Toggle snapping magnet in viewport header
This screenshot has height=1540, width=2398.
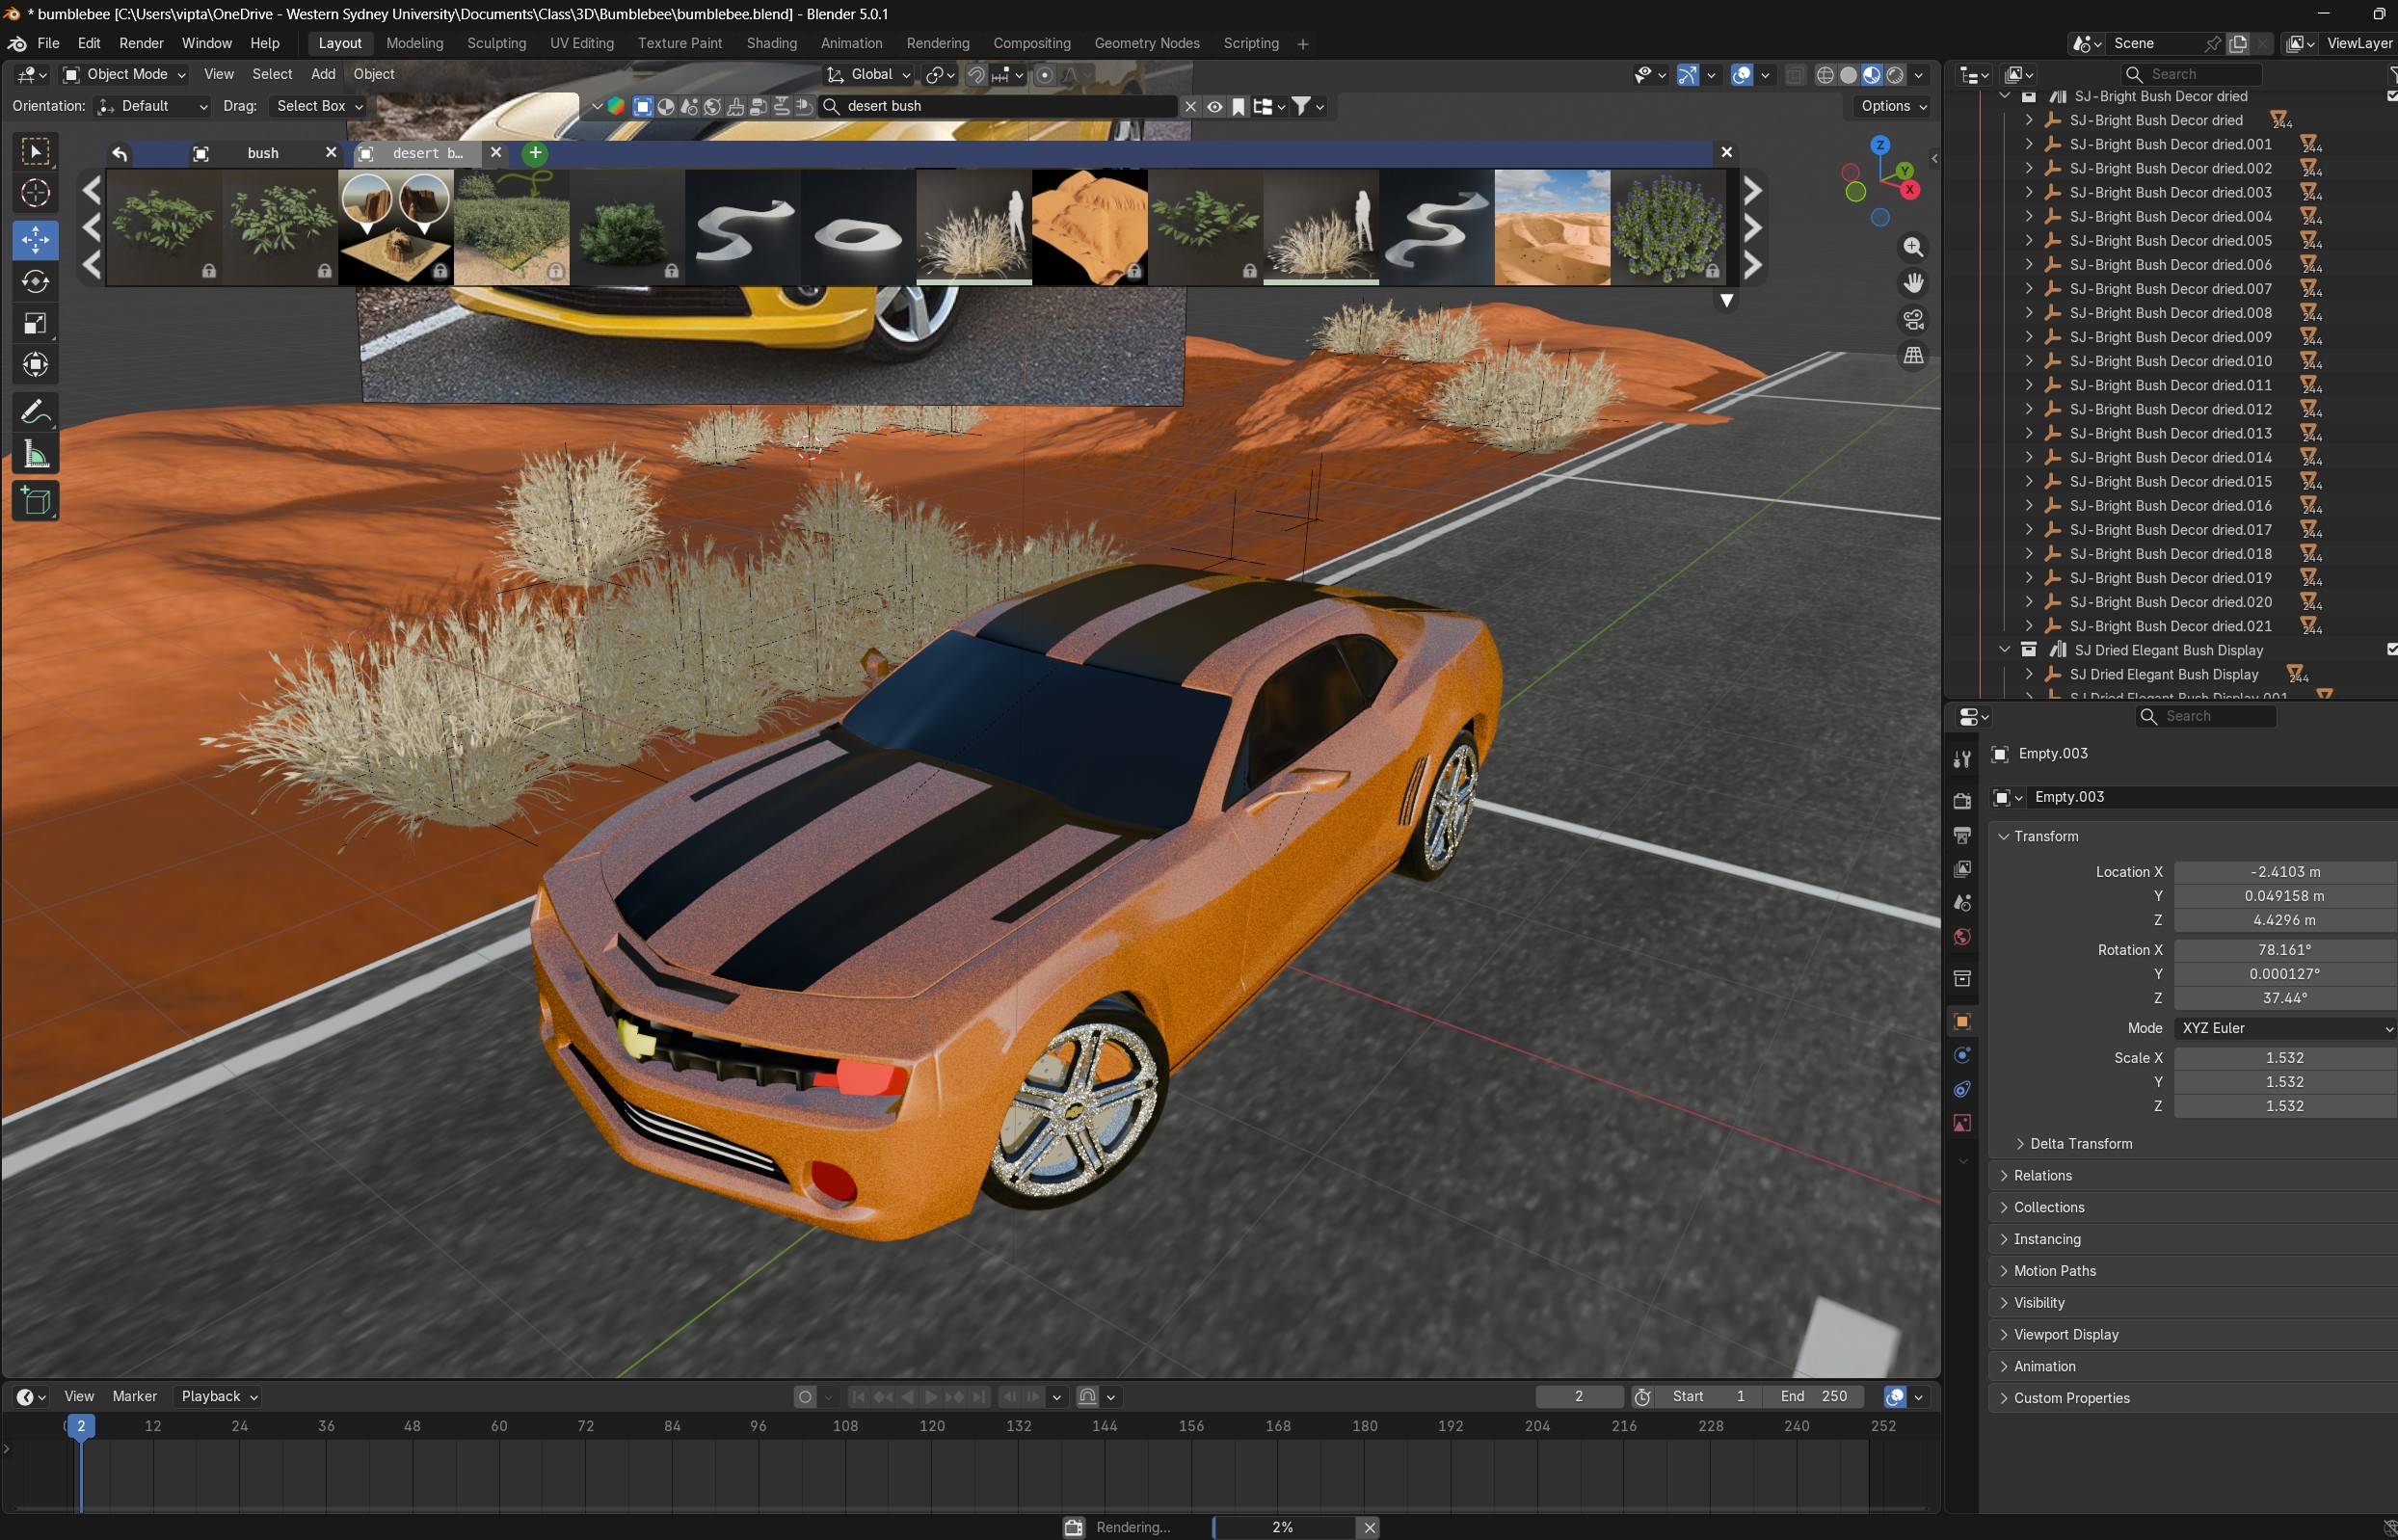coord(976,75)
